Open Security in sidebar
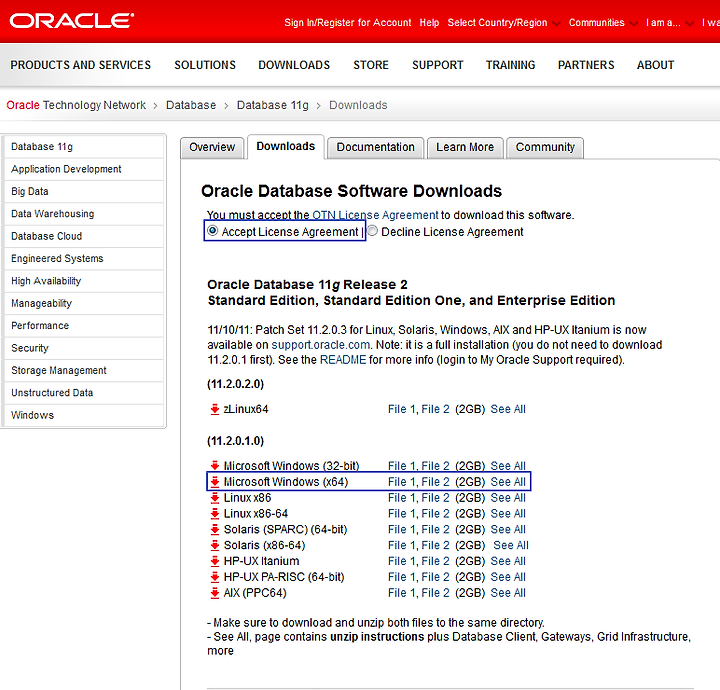 pyautogui.click(x=84, y=348)
